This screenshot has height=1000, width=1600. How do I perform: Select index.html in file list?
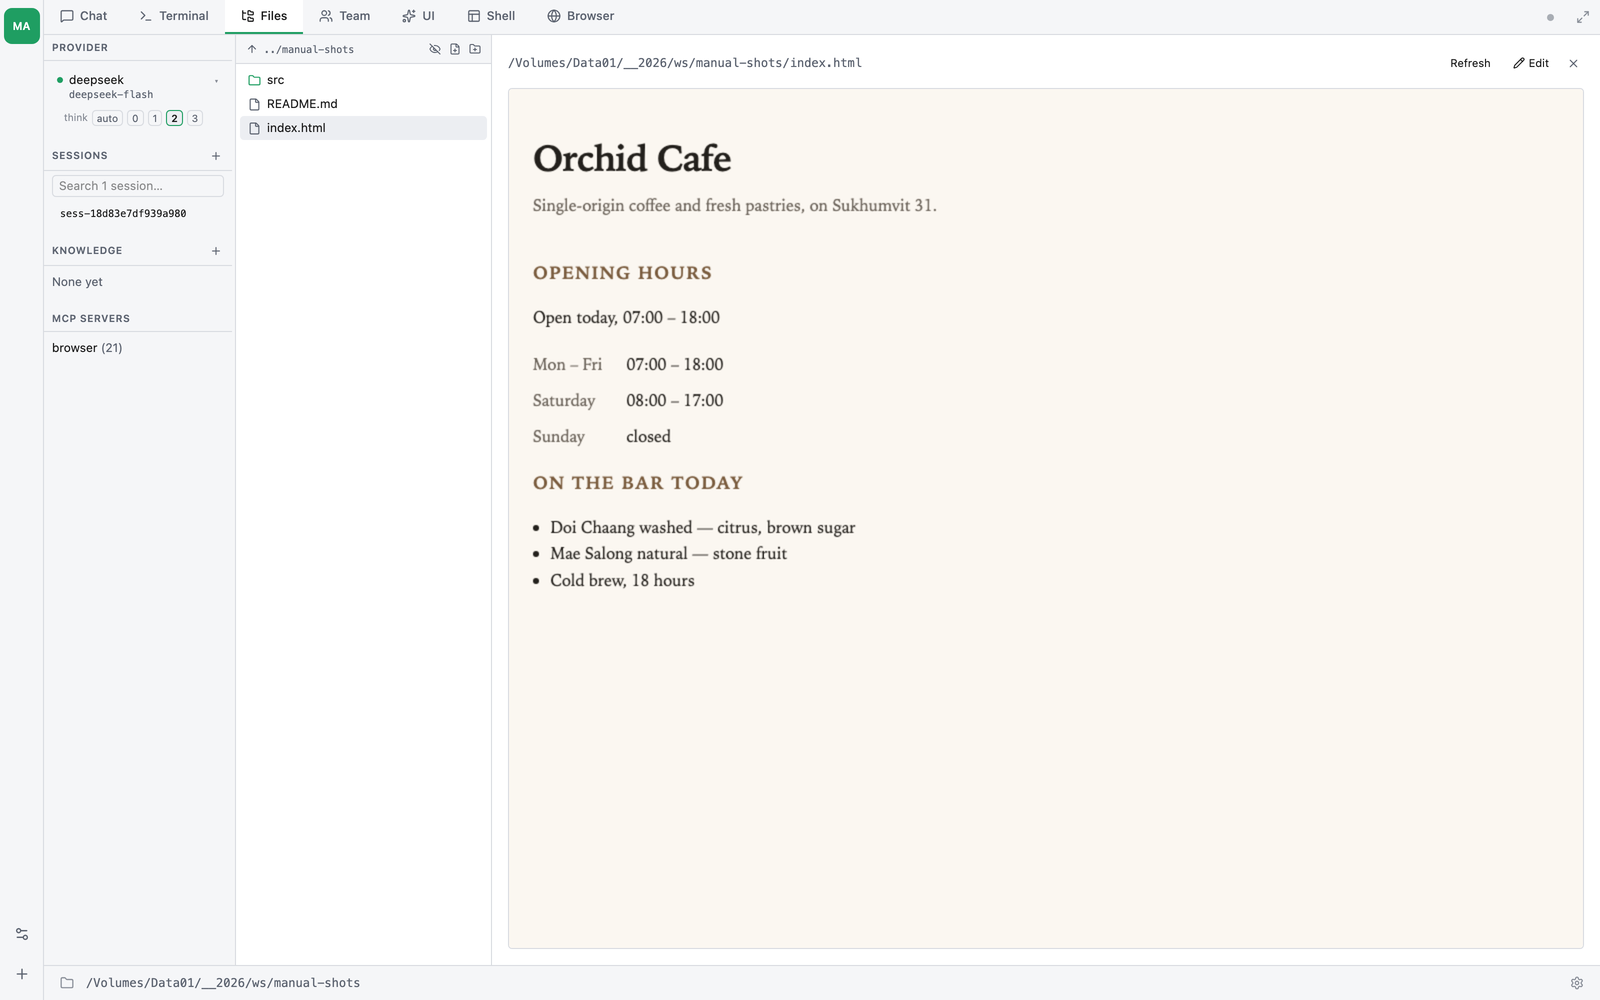coord(363,128)
